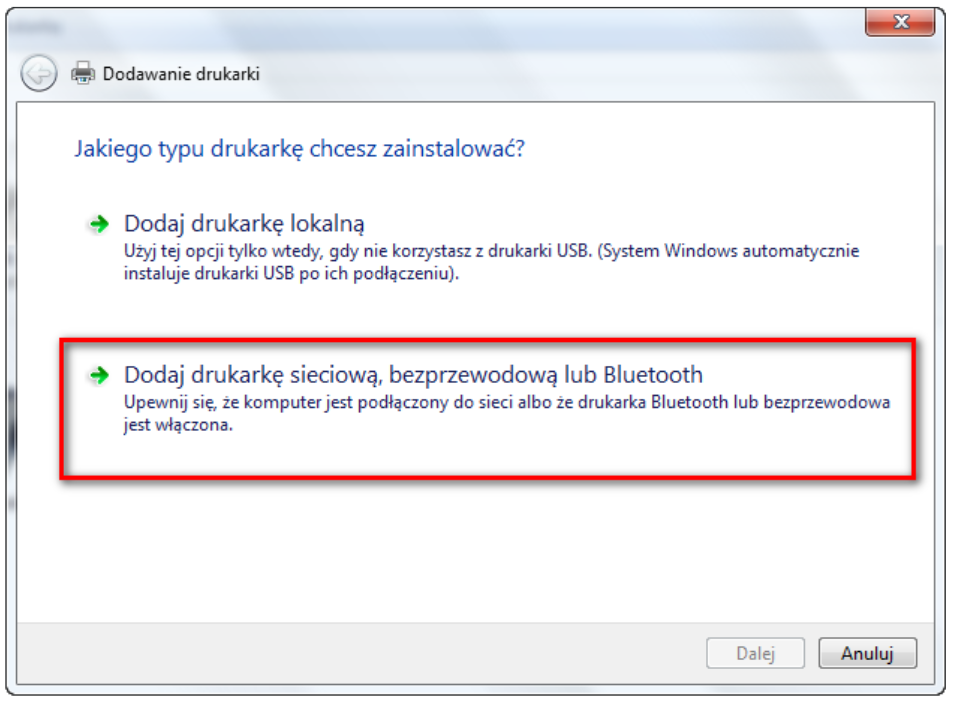Click the USB printer description text
Image resolution: width=953 pixels, height=703 pixels.
coord(491,262)
